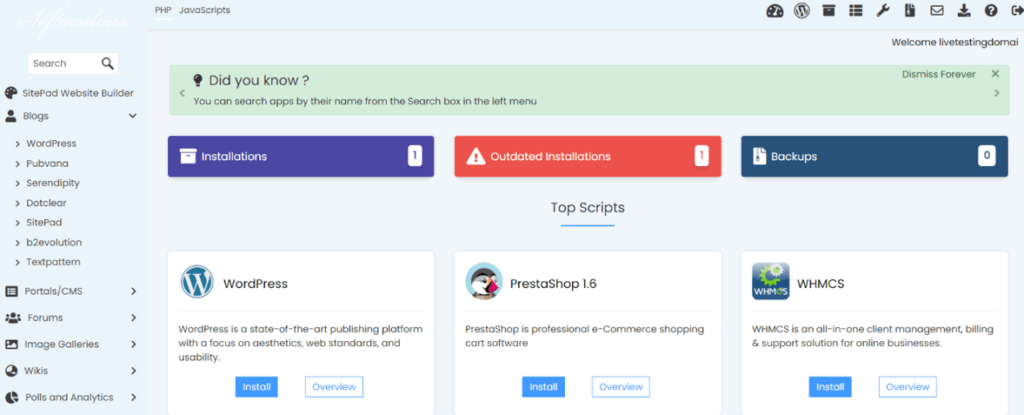Open the WordPress manager icon in top toolbar
Screen dimensions: 1024x415
point(801,10)
